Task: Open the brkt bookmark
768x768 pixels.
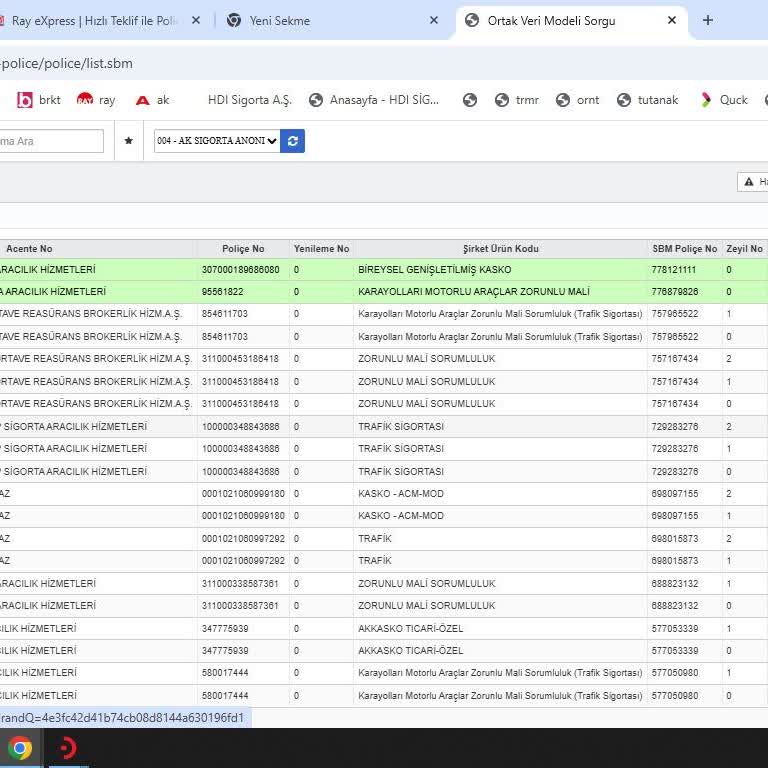Action: click(39, 100)
